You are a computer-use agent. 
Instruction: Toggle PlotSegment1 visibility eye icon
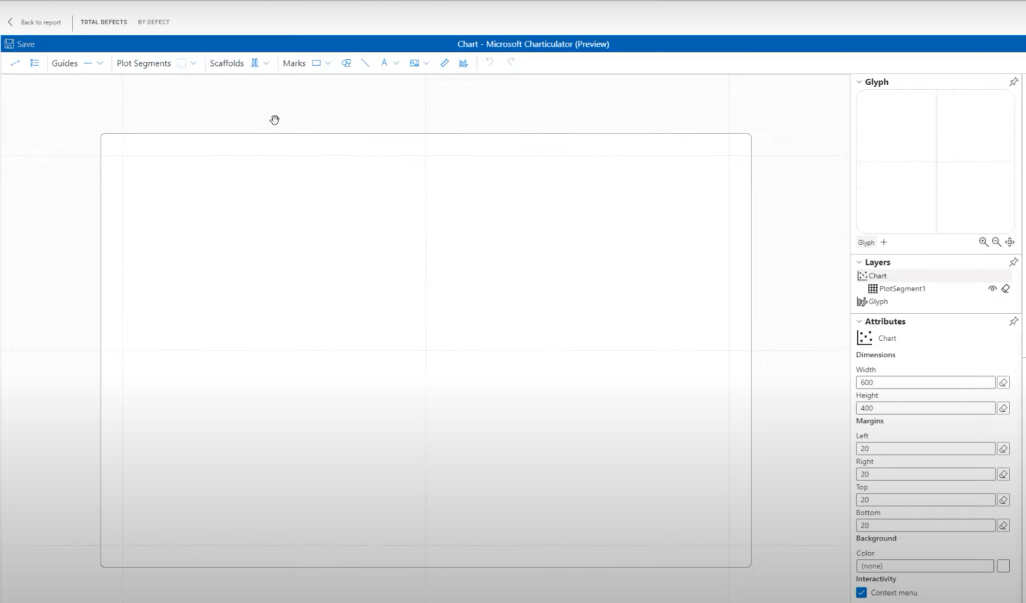tap(993, 288)
